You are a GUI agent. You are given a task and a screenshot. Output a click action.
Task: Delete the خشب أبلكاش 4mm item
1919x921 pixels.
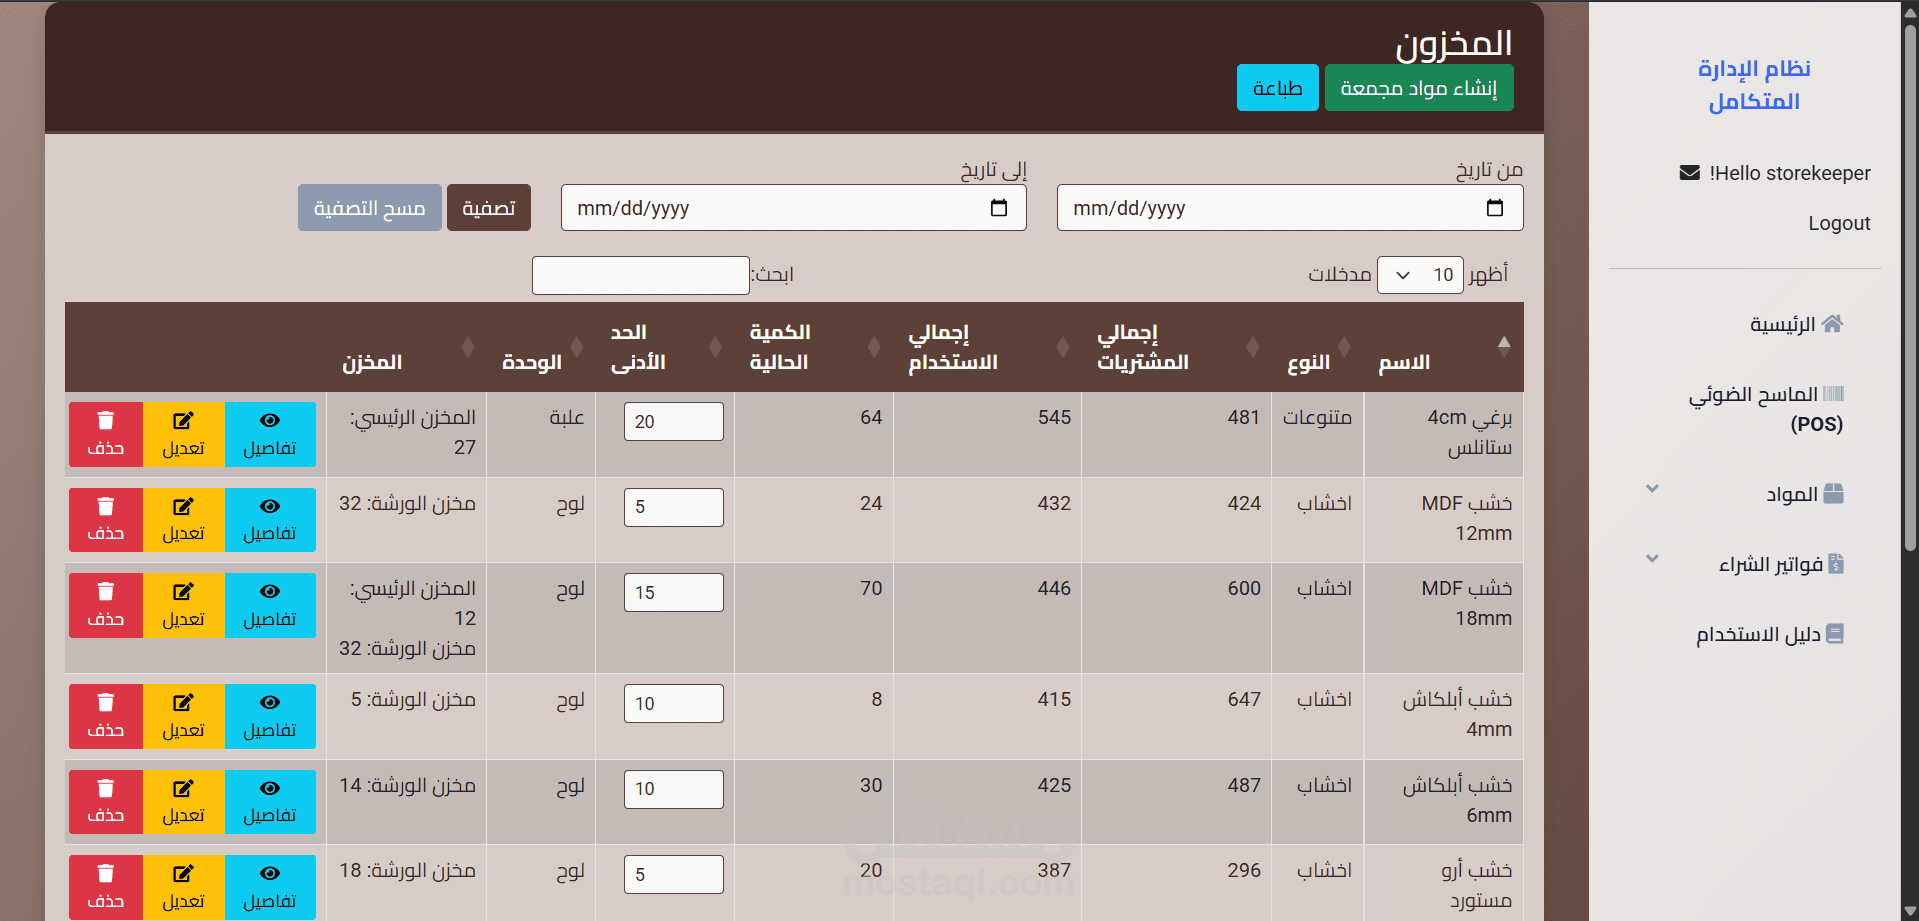point(106,716)
